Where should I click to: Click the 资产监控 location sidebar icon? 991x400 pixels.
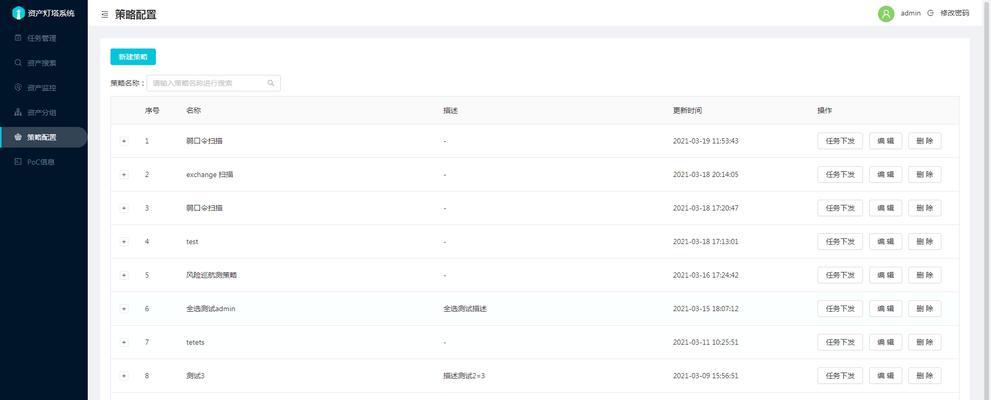[x=18, y=87]
